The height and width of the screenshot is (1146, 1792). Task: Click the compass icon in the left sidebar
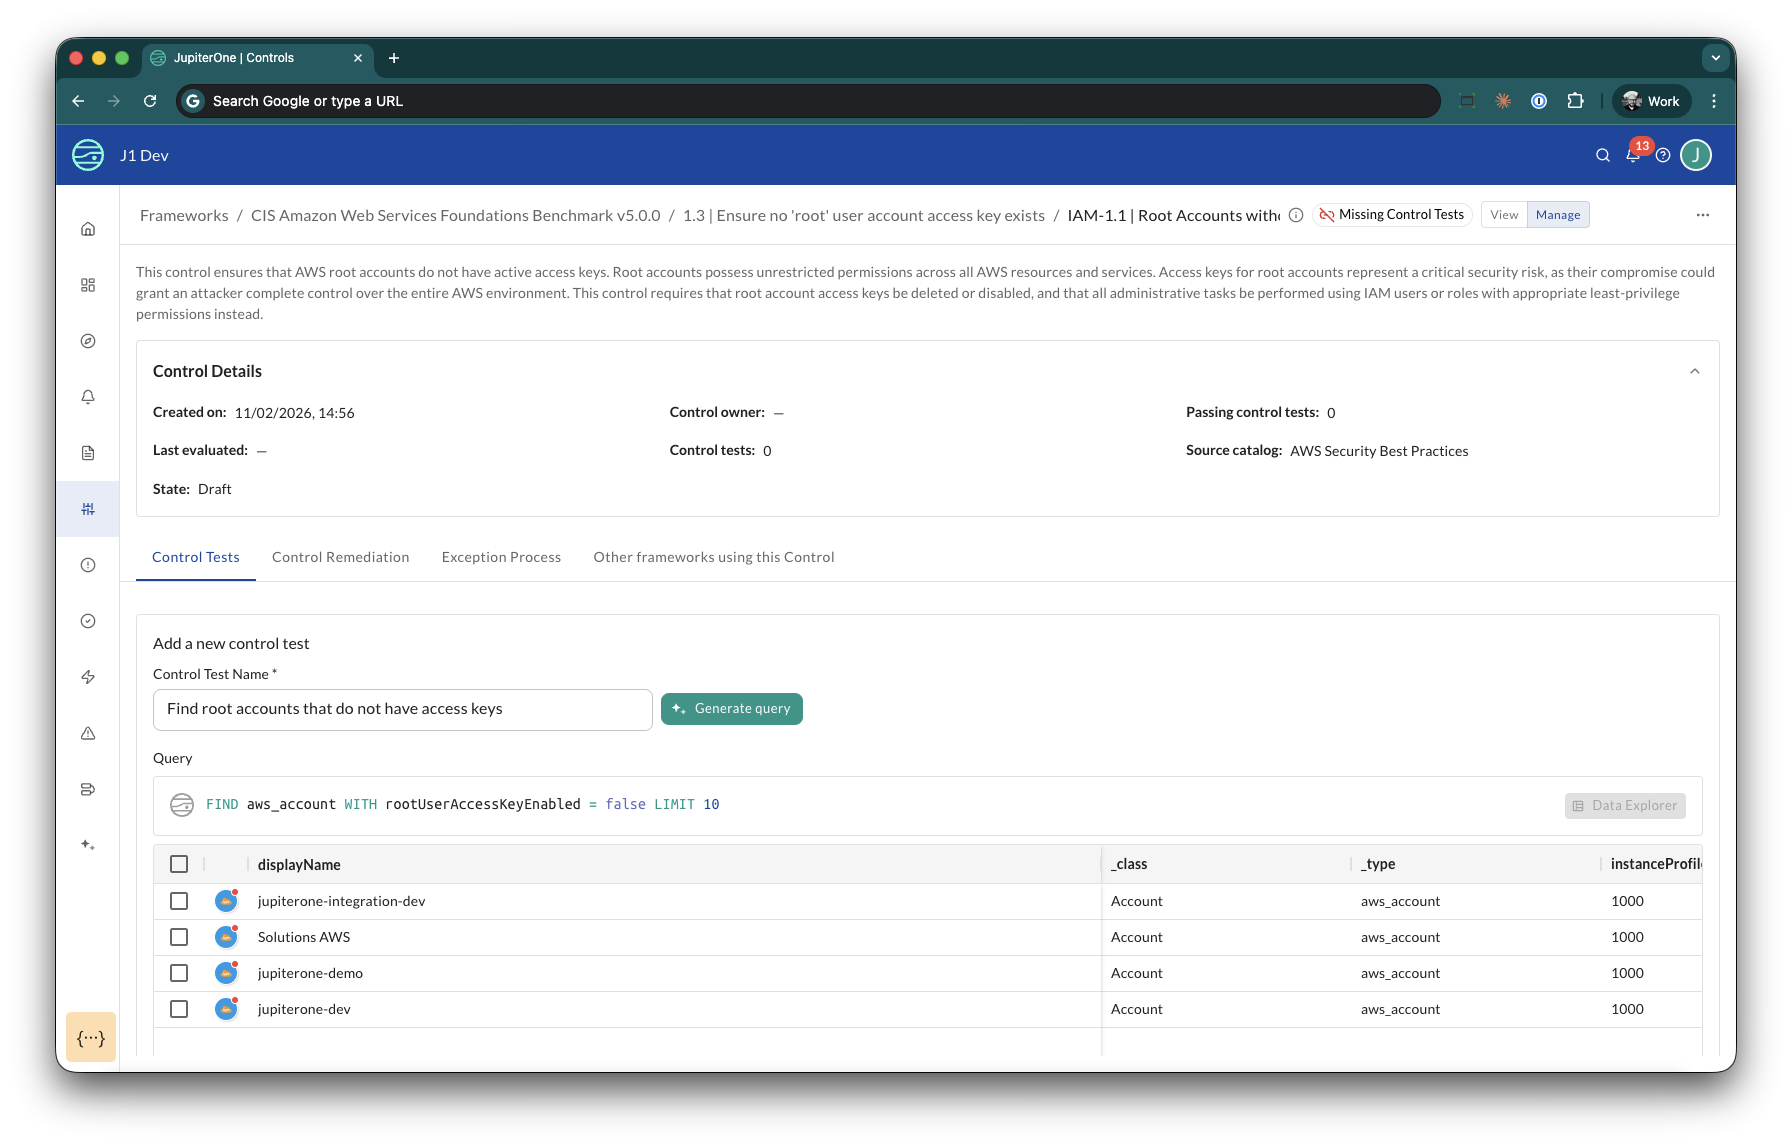[x=87, y=340]
